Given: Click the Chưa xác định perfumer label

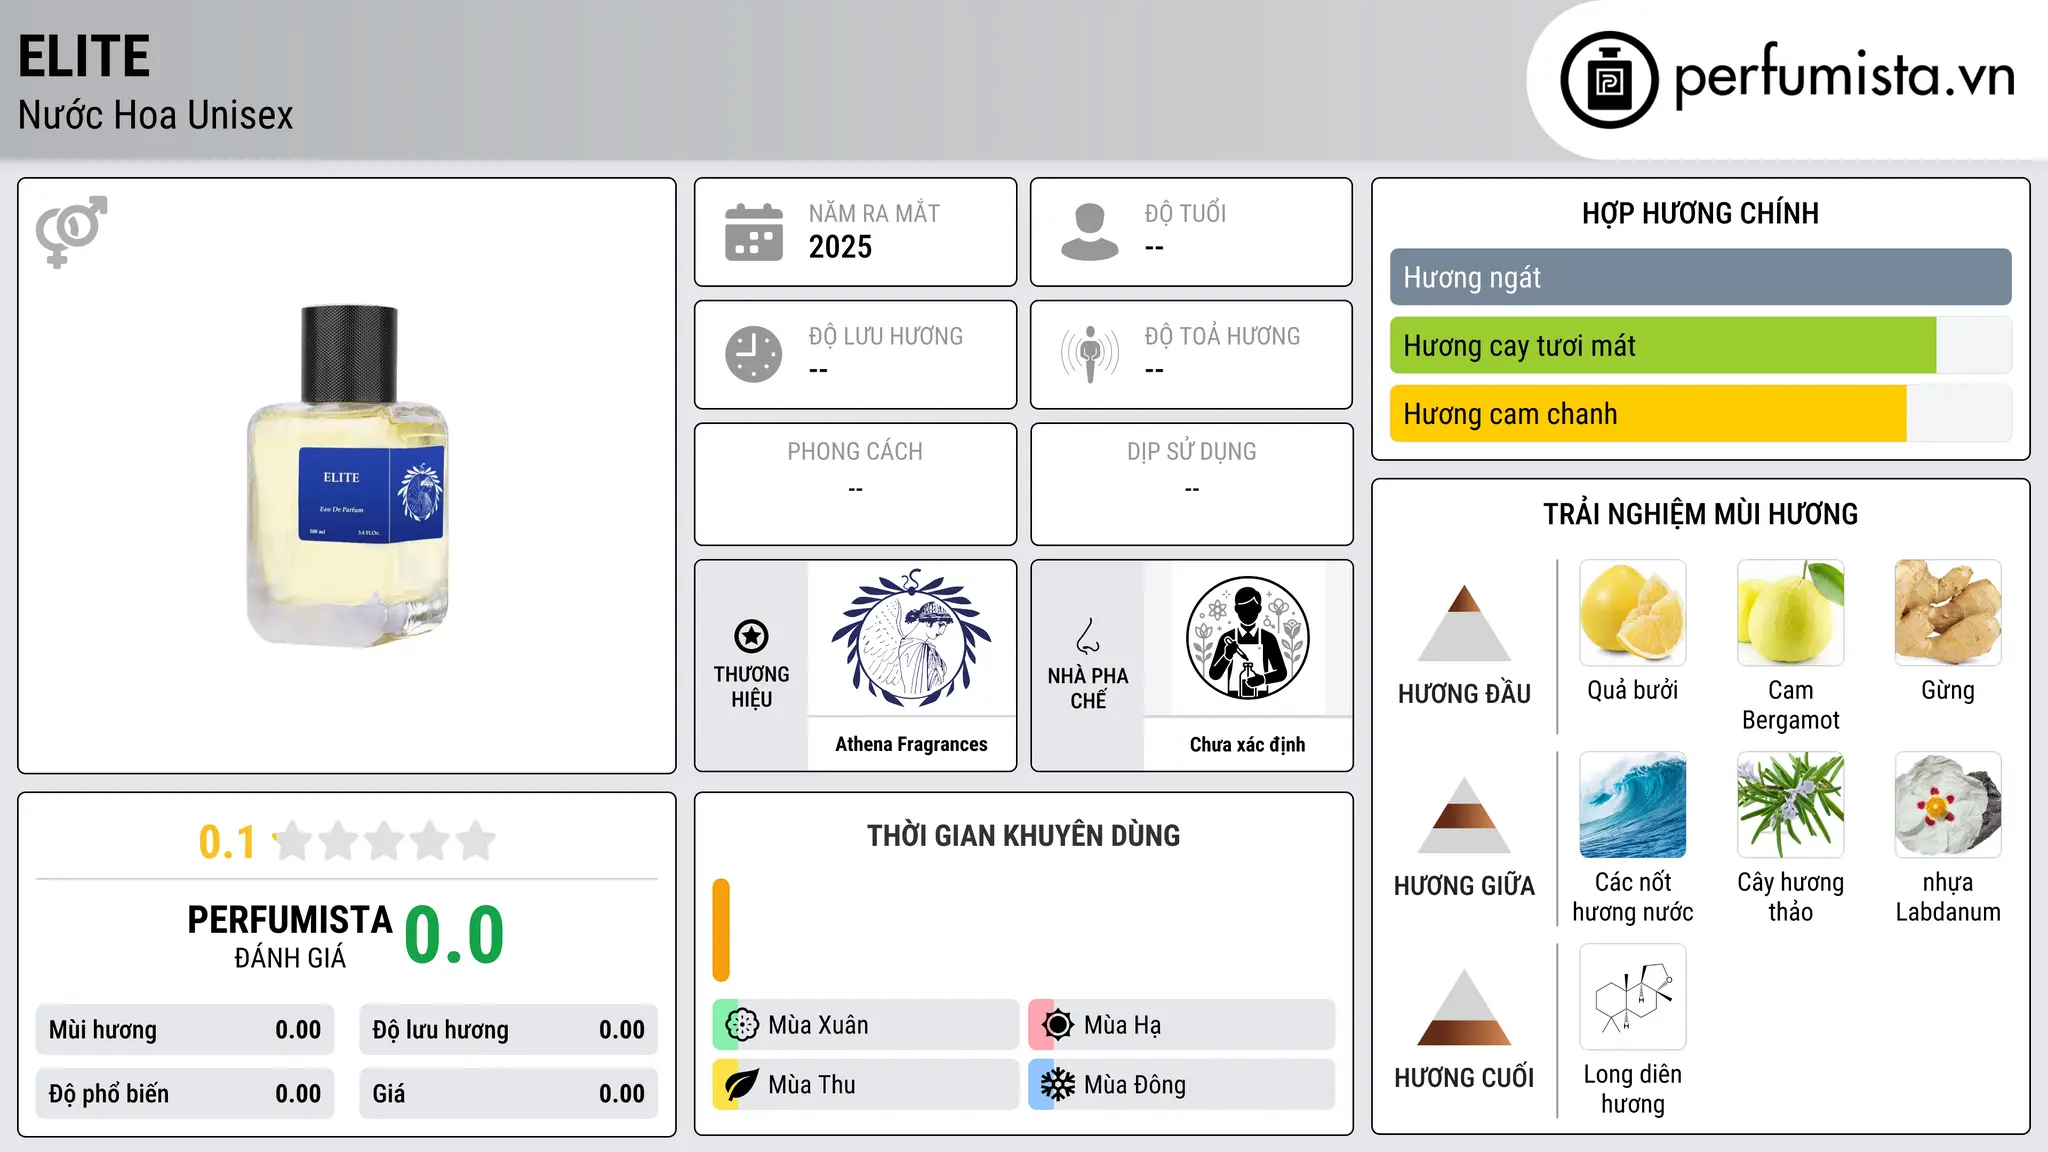Looking at the screenshot, I should point(1247,744).
